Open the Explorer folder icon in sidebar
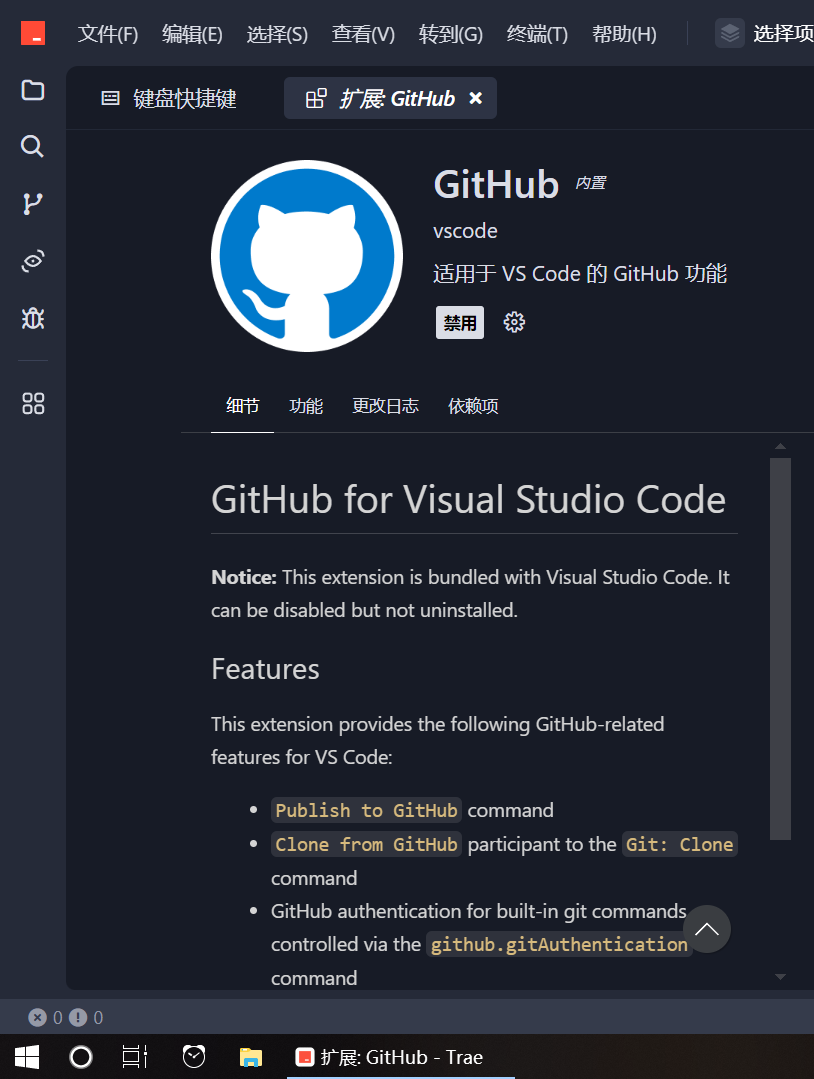 click(33, 90)
